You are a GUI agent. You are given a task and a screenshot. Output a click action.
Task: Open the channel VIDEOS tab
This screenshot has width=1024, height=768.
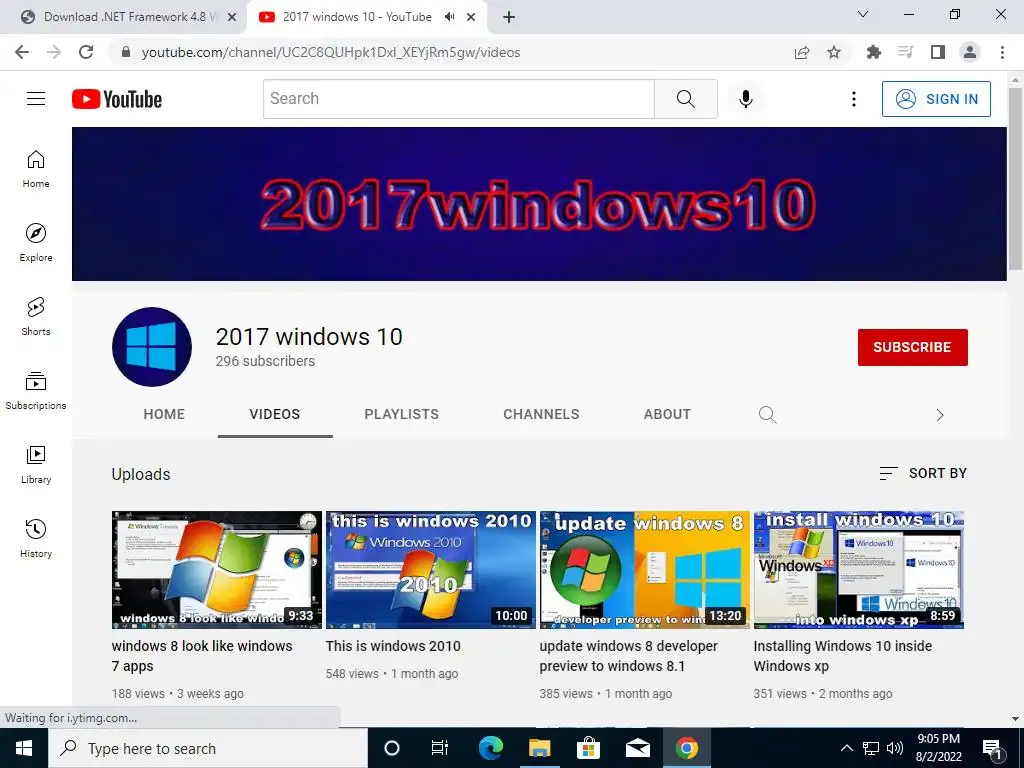pos(275,414)
